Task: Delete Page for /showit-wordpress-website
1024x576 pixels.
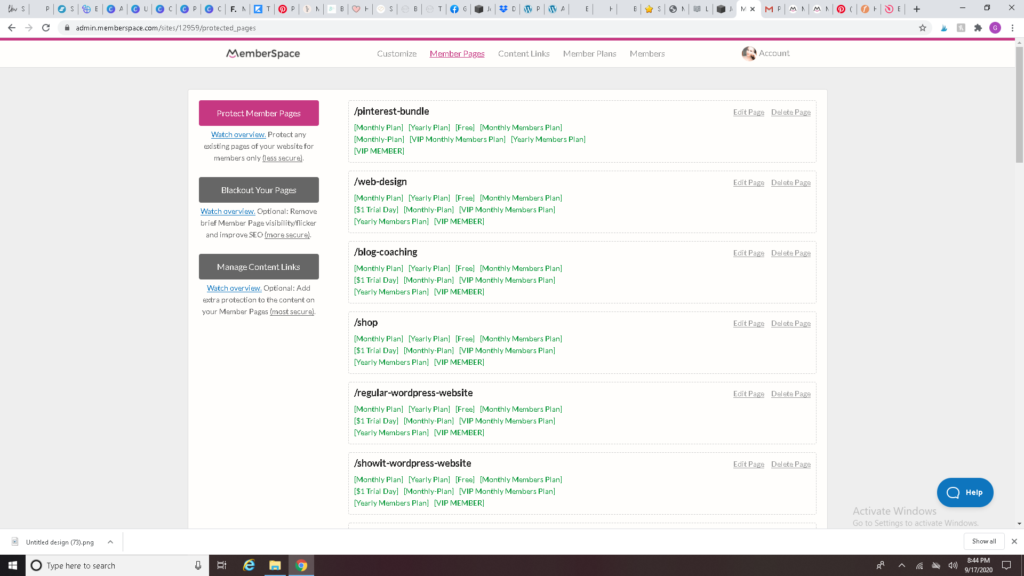Action: [790, 465]
